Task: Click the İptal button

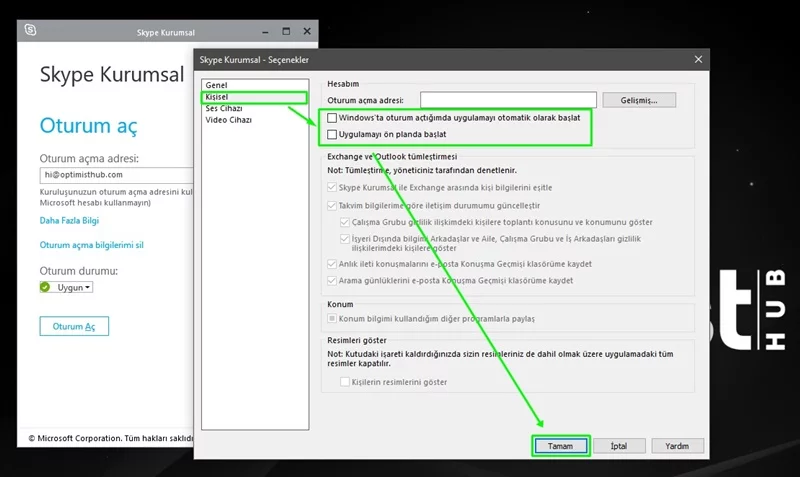Action: [619, 446]
